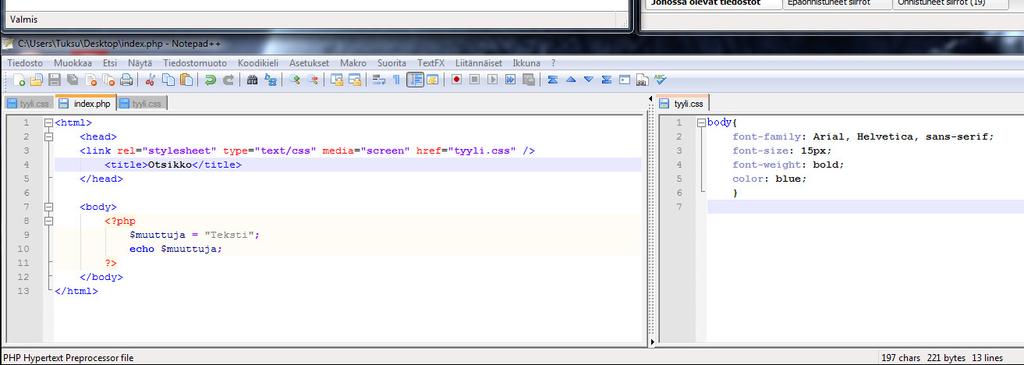Toggle word wrap in toolbar
1024x365 pixels.
379,80
